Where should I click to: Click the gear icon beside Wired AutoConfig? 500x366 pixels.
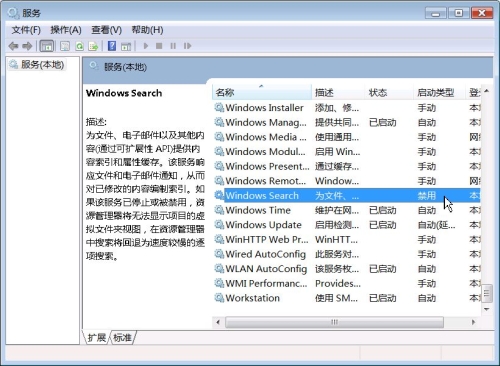(219, 254)
